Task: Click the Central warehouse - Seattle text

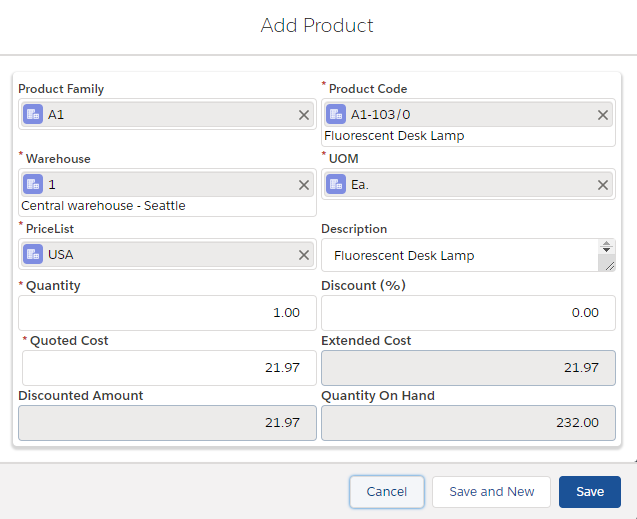Action: [x=103, y=206]
